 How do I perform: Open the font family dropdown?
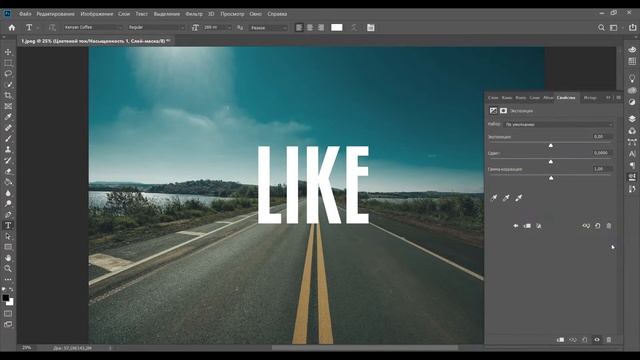pos(93,27)
